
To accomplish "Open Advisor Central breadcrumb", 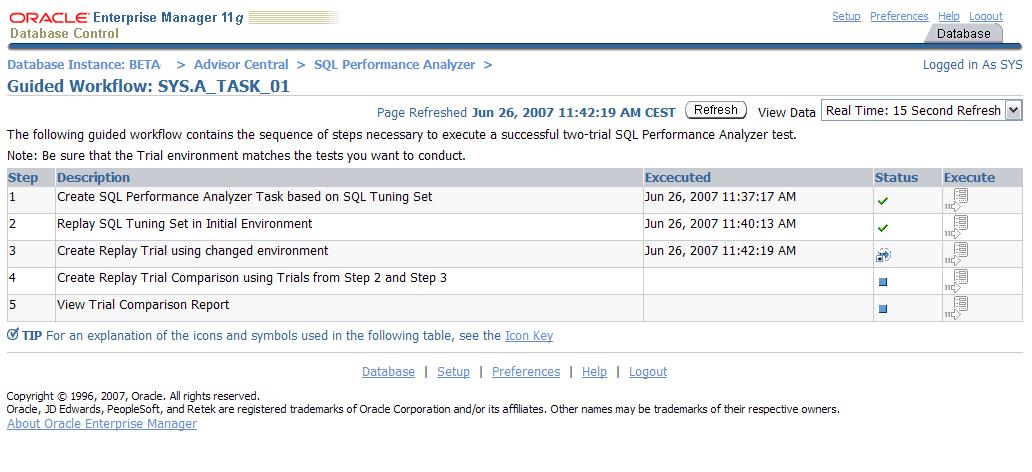I will (241, 64).
